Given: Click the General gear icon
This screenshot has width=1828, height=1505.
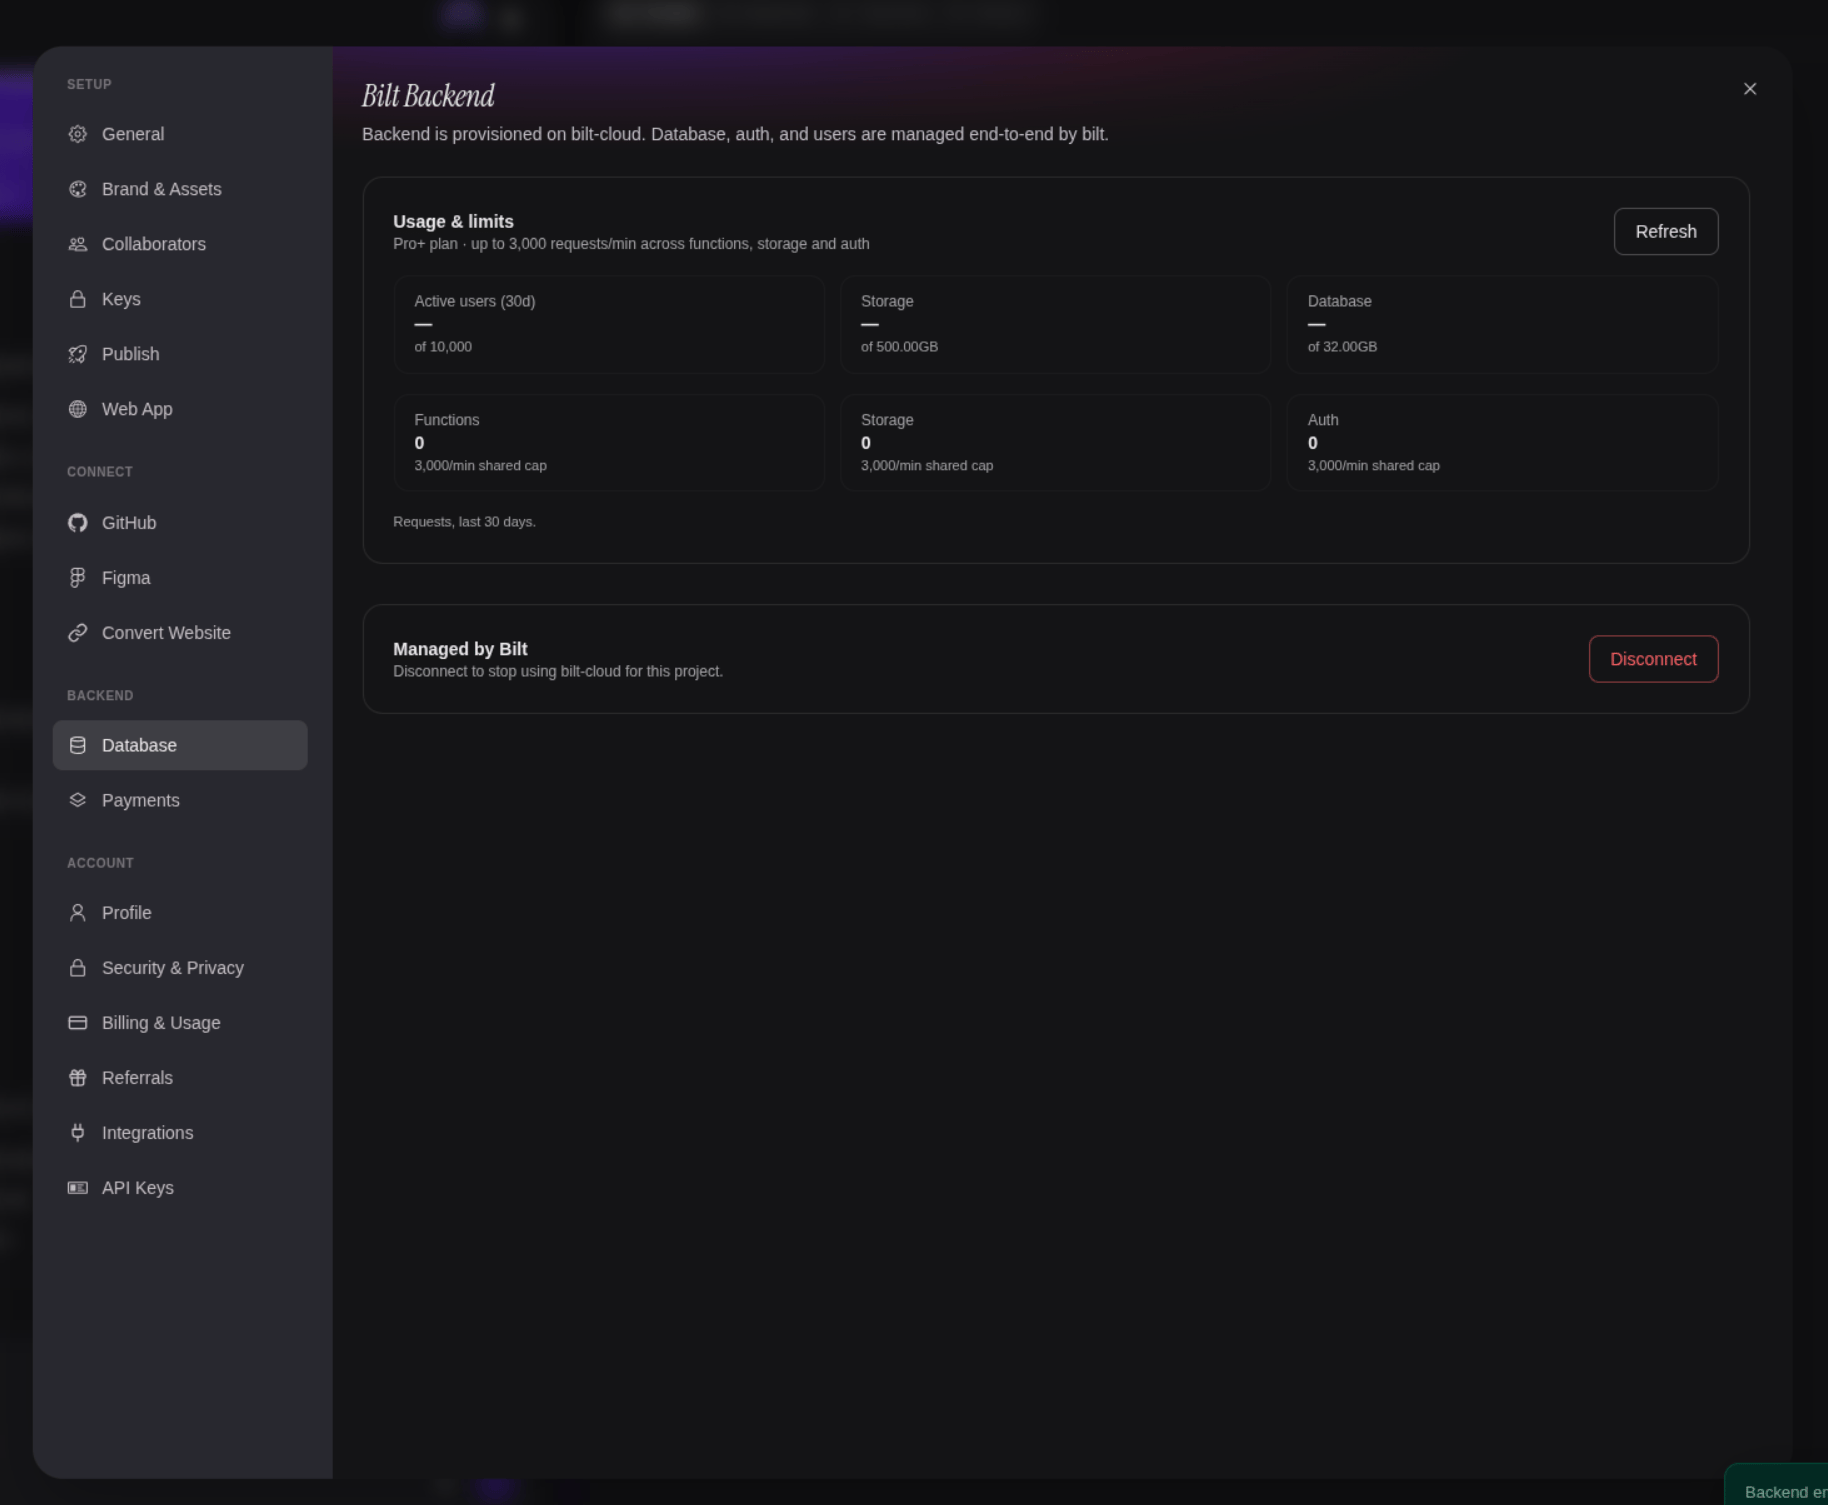Looking at the screenshot, I should 77,134.
